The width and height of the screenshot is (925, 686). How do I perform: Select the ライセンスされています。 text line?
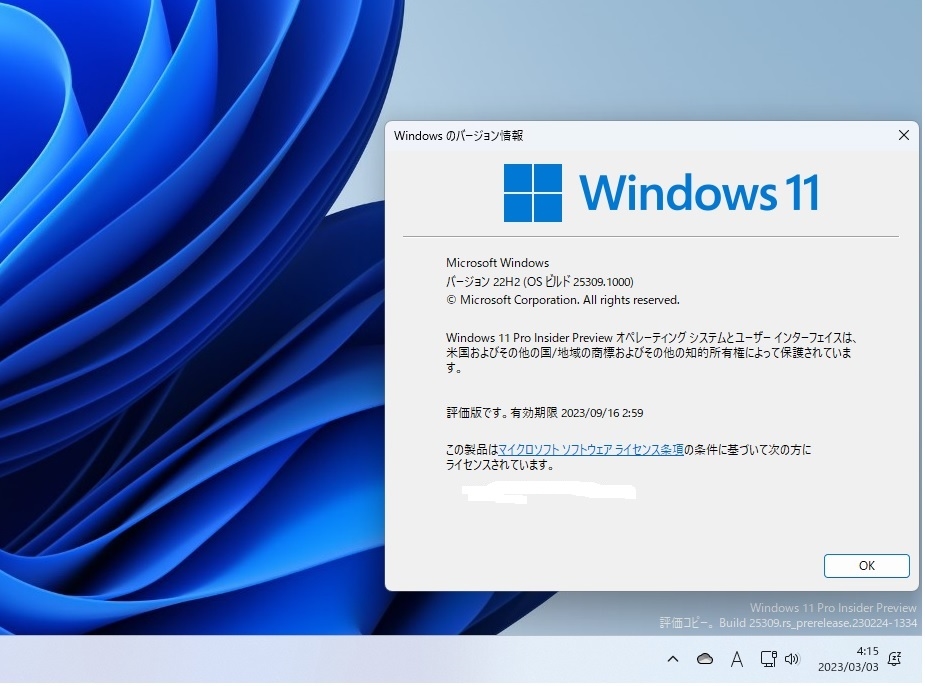pyautogui.click(x=500, y=465)
